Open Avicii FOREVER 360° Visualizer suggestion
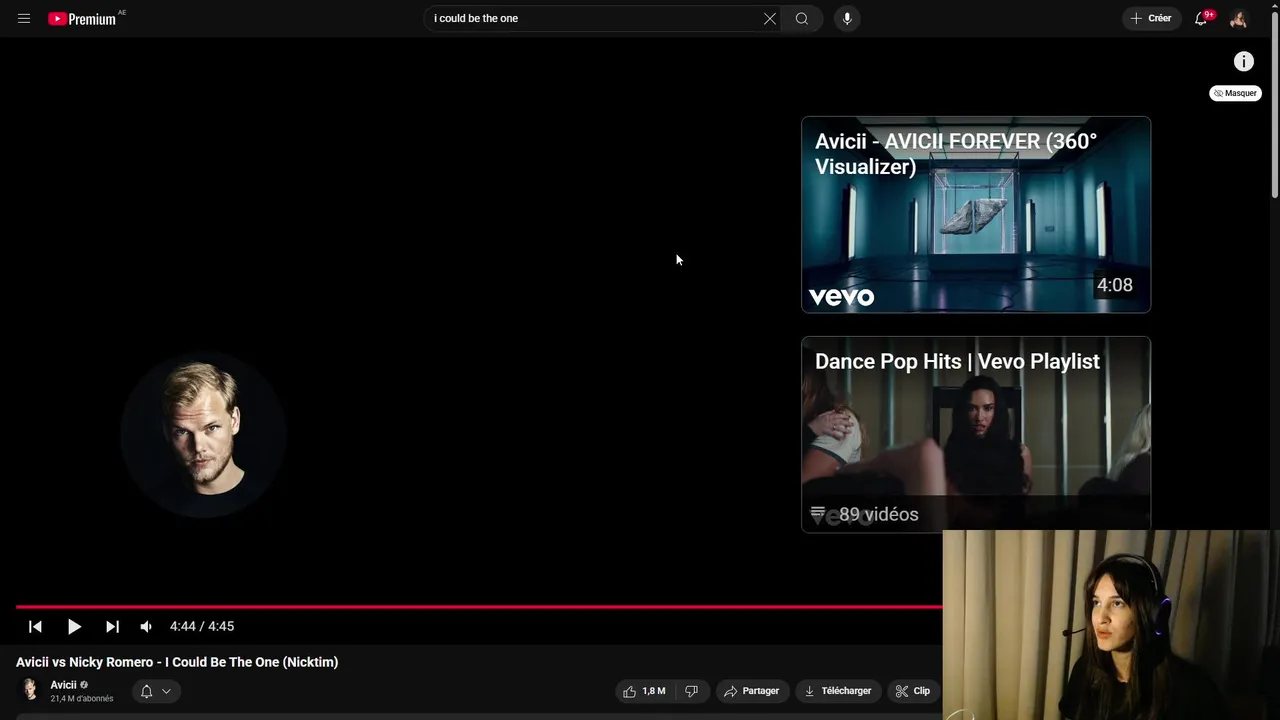1280x720 pixels. (x=976, y=214)
